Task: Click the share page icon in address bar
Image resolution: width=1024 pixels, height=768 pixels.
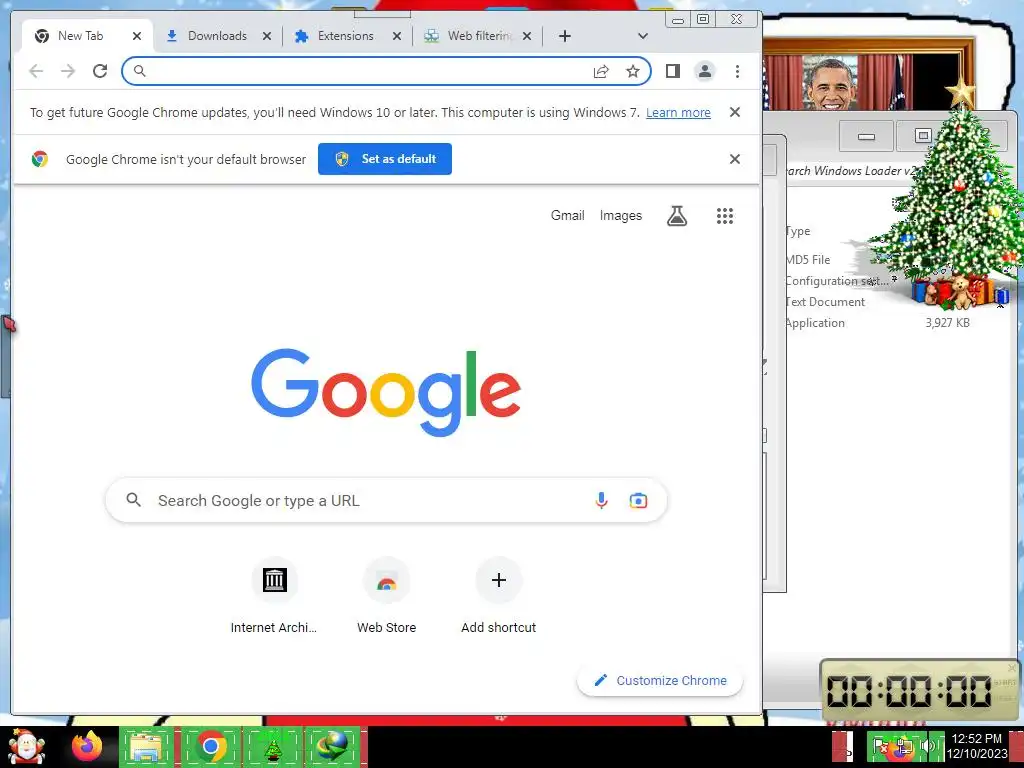Action: click(x=601, y=71)
